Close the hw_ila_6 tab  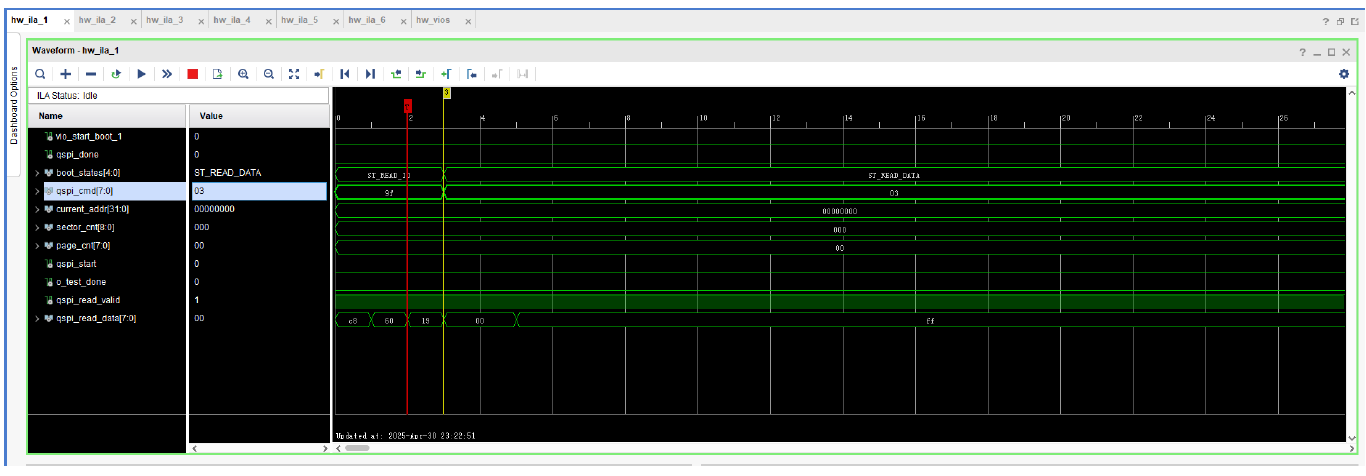click(402, 21)
